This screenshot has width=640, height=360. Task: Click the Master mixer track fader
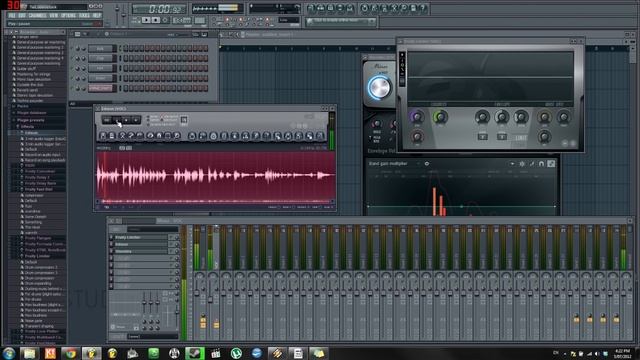pos(197,293)
